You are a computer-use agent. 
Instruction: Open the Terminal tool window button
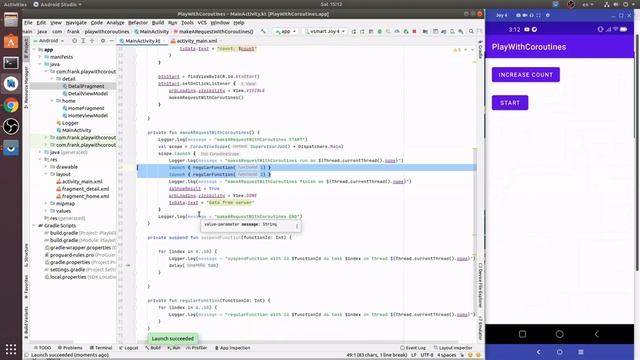click(x=101, y=348)
